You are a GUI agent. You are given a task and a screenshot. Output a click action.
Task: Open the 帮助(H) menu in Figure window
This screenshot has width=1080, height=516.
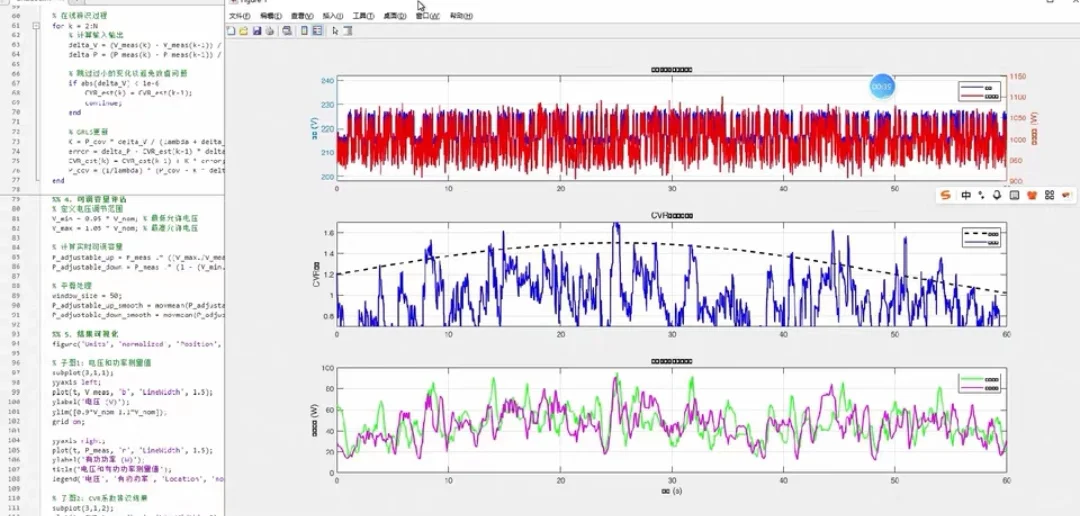(x=461, y=16)
